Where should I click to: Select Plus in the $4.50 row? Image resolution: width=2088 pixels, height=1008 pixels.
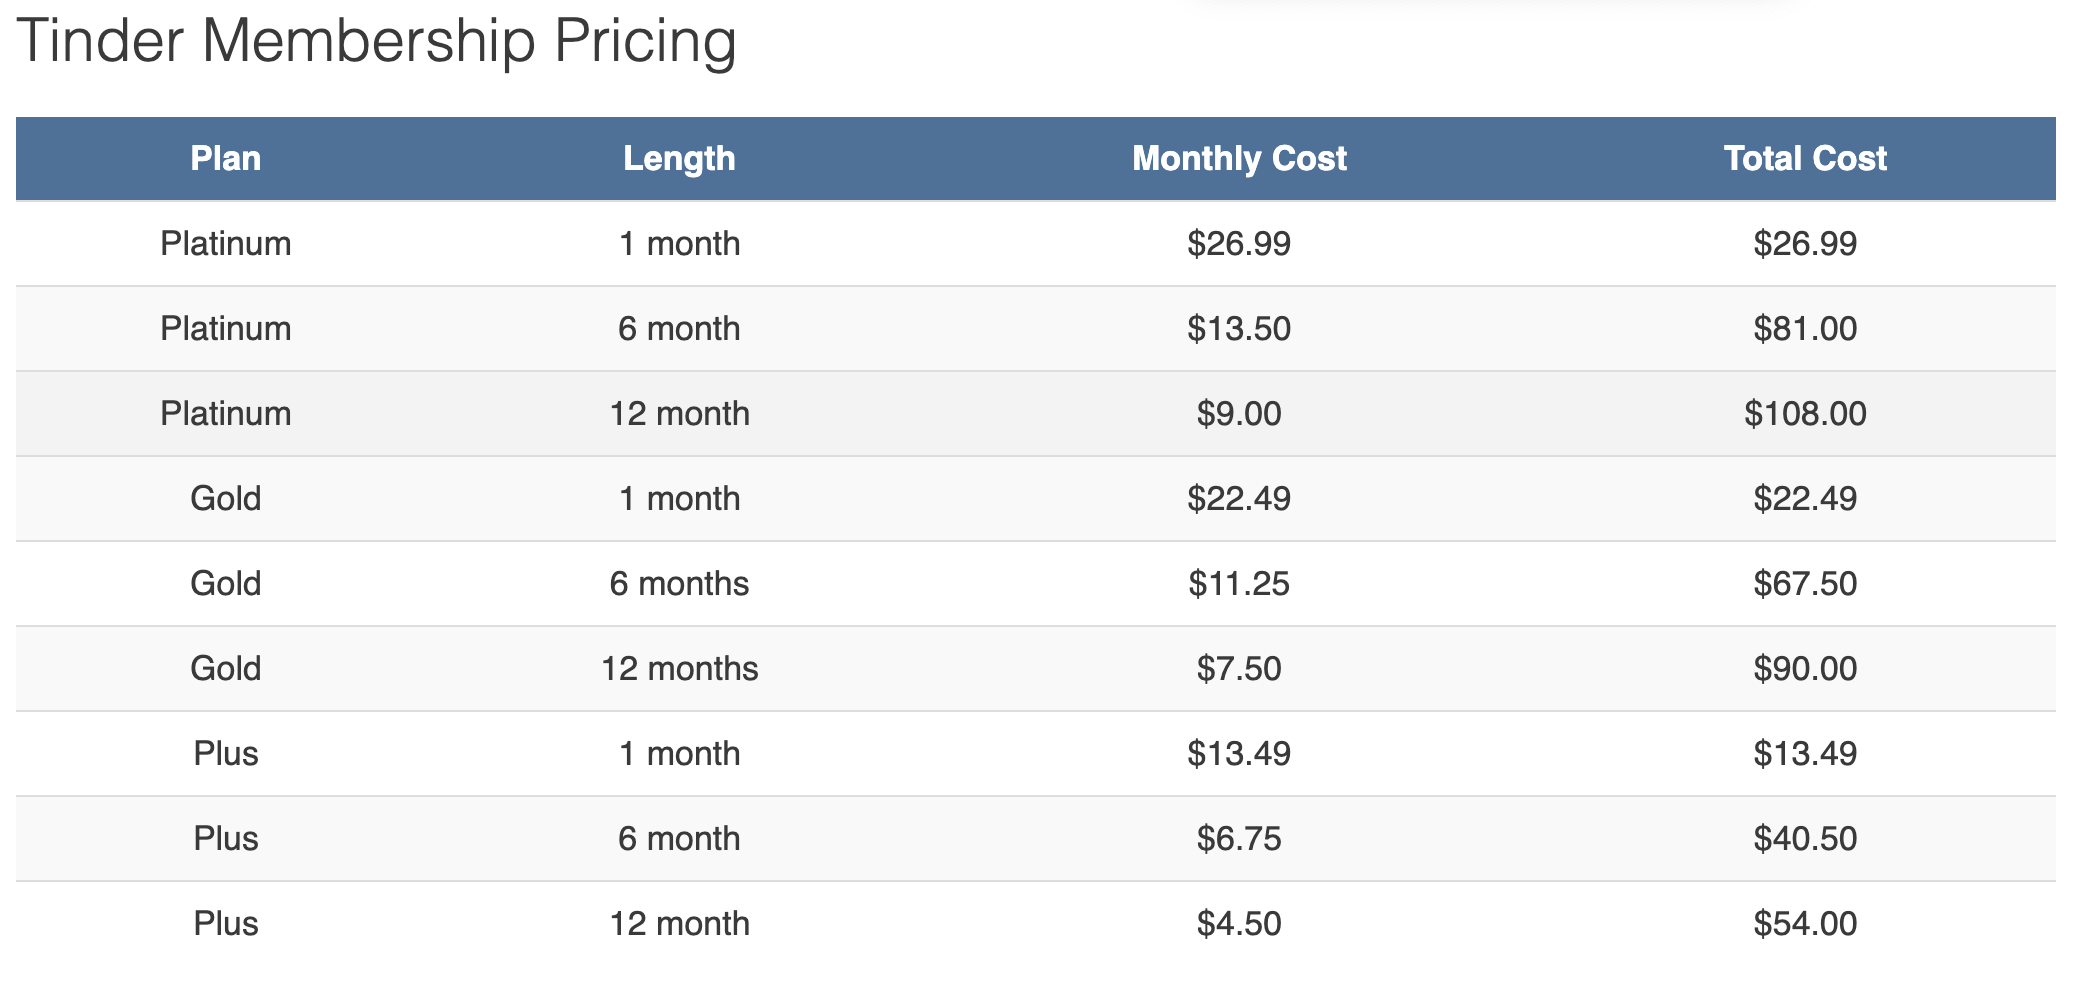click(x=226, y=924)
